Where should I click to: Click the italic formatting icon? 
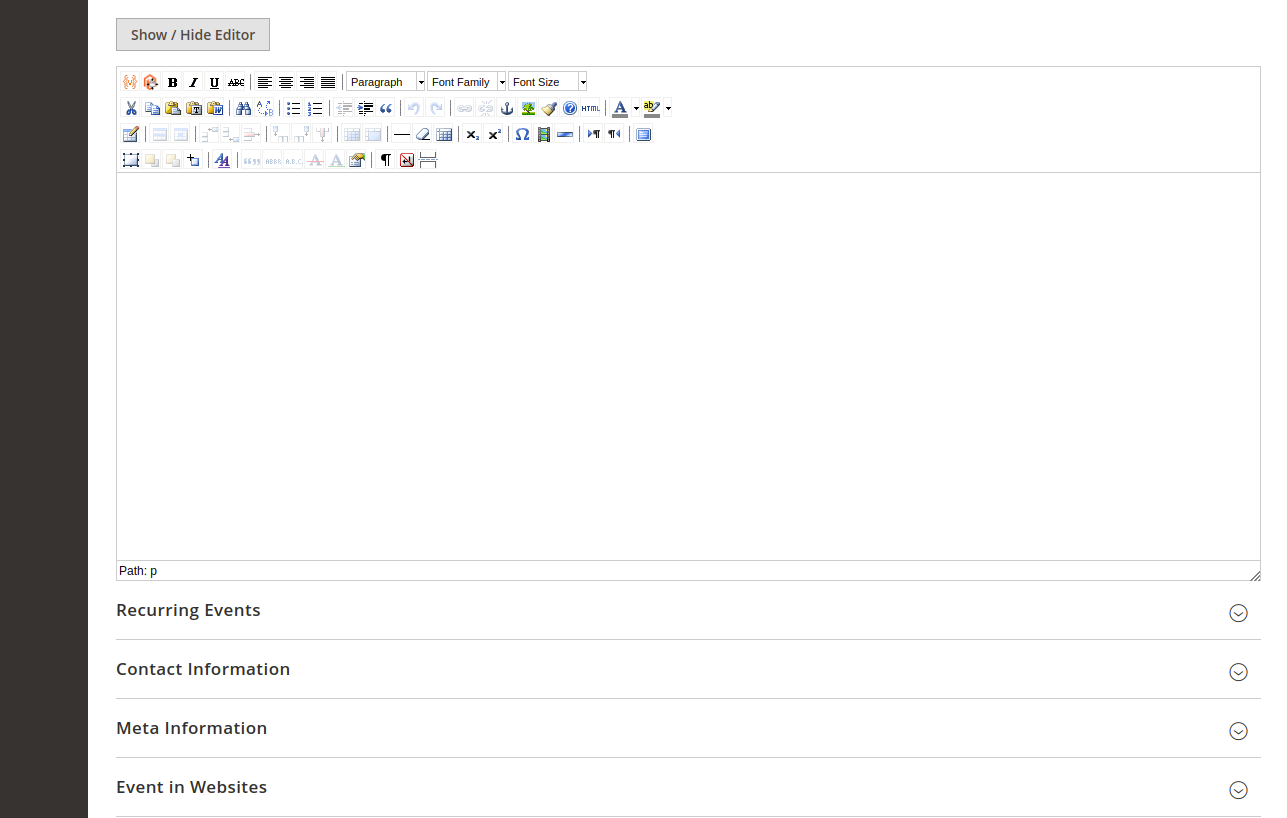(193, 82)
